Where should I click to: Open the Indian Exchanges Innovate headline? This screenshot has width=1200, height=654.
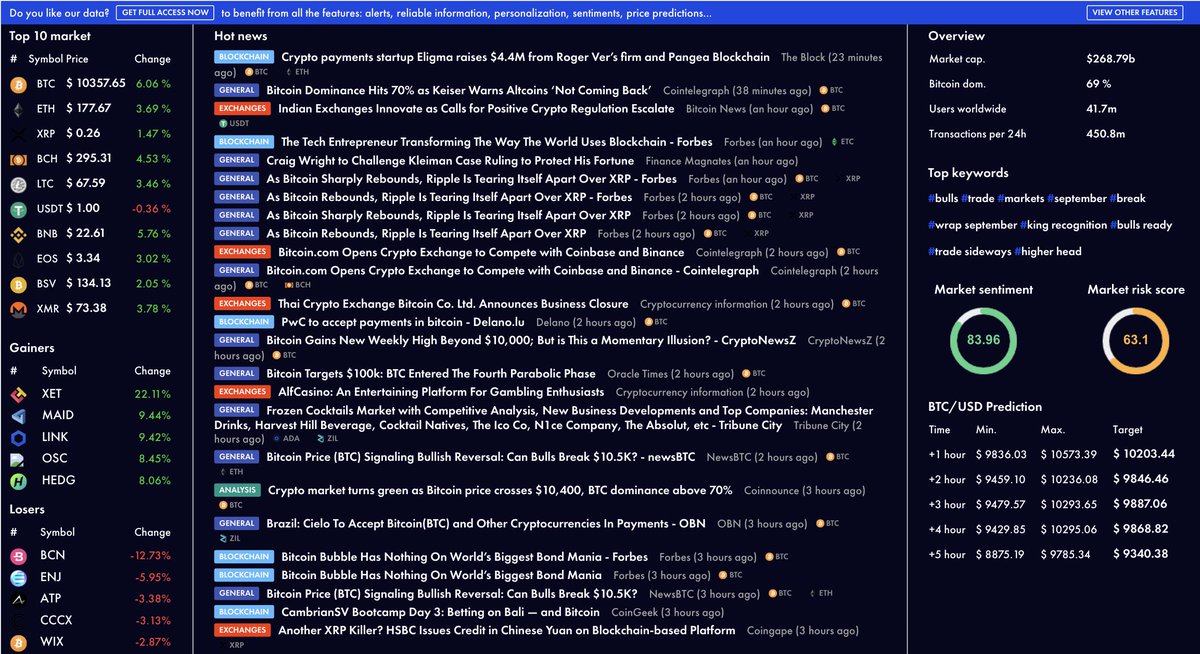click(x=476, y=109)
